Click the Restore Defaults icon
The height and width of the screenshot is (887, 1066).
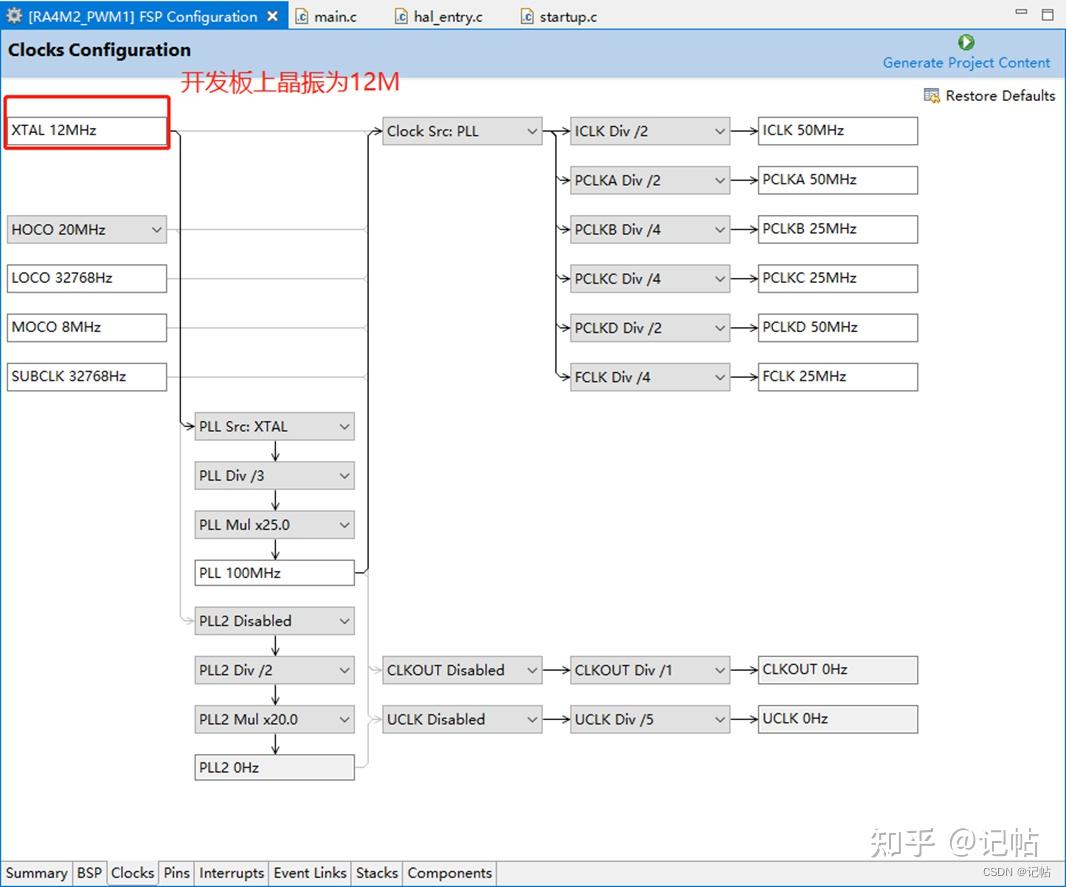[x=931, y=95]
